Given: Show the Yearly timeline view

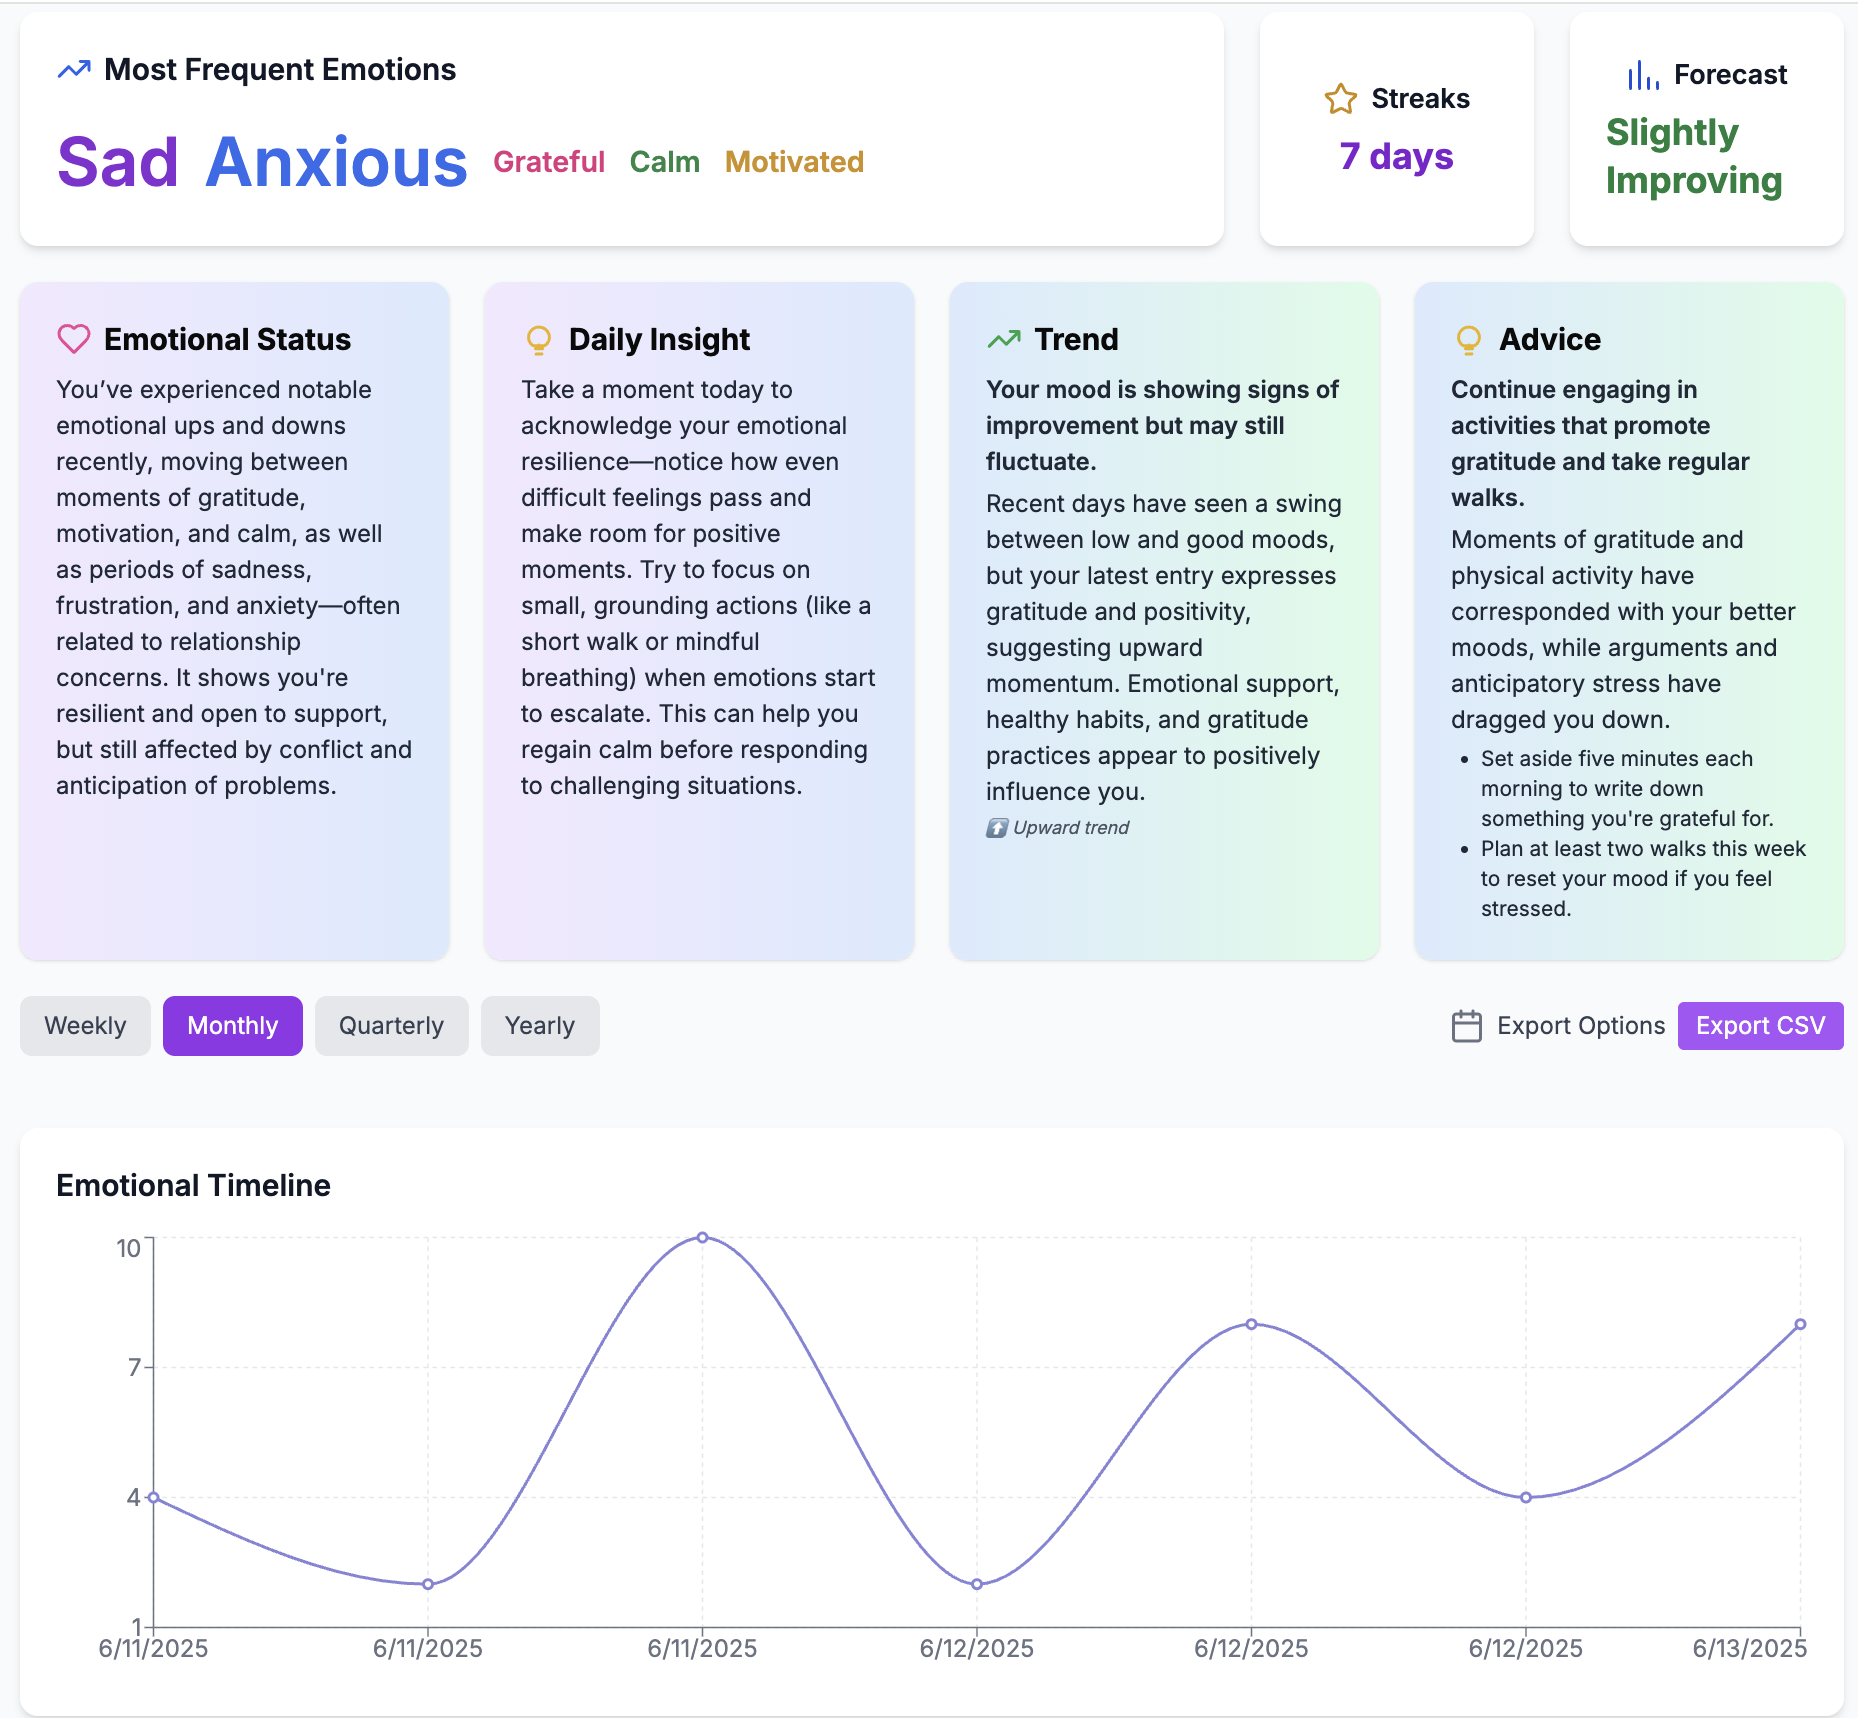Looking at the screenshot, I should tap(539, 1026).
